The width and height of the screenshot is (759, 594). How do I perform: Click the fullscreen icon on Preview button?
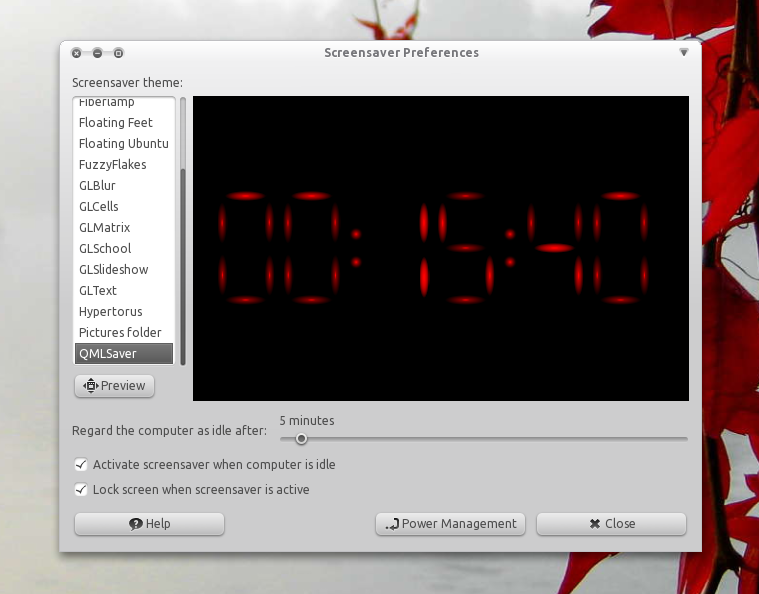[91, 386]
